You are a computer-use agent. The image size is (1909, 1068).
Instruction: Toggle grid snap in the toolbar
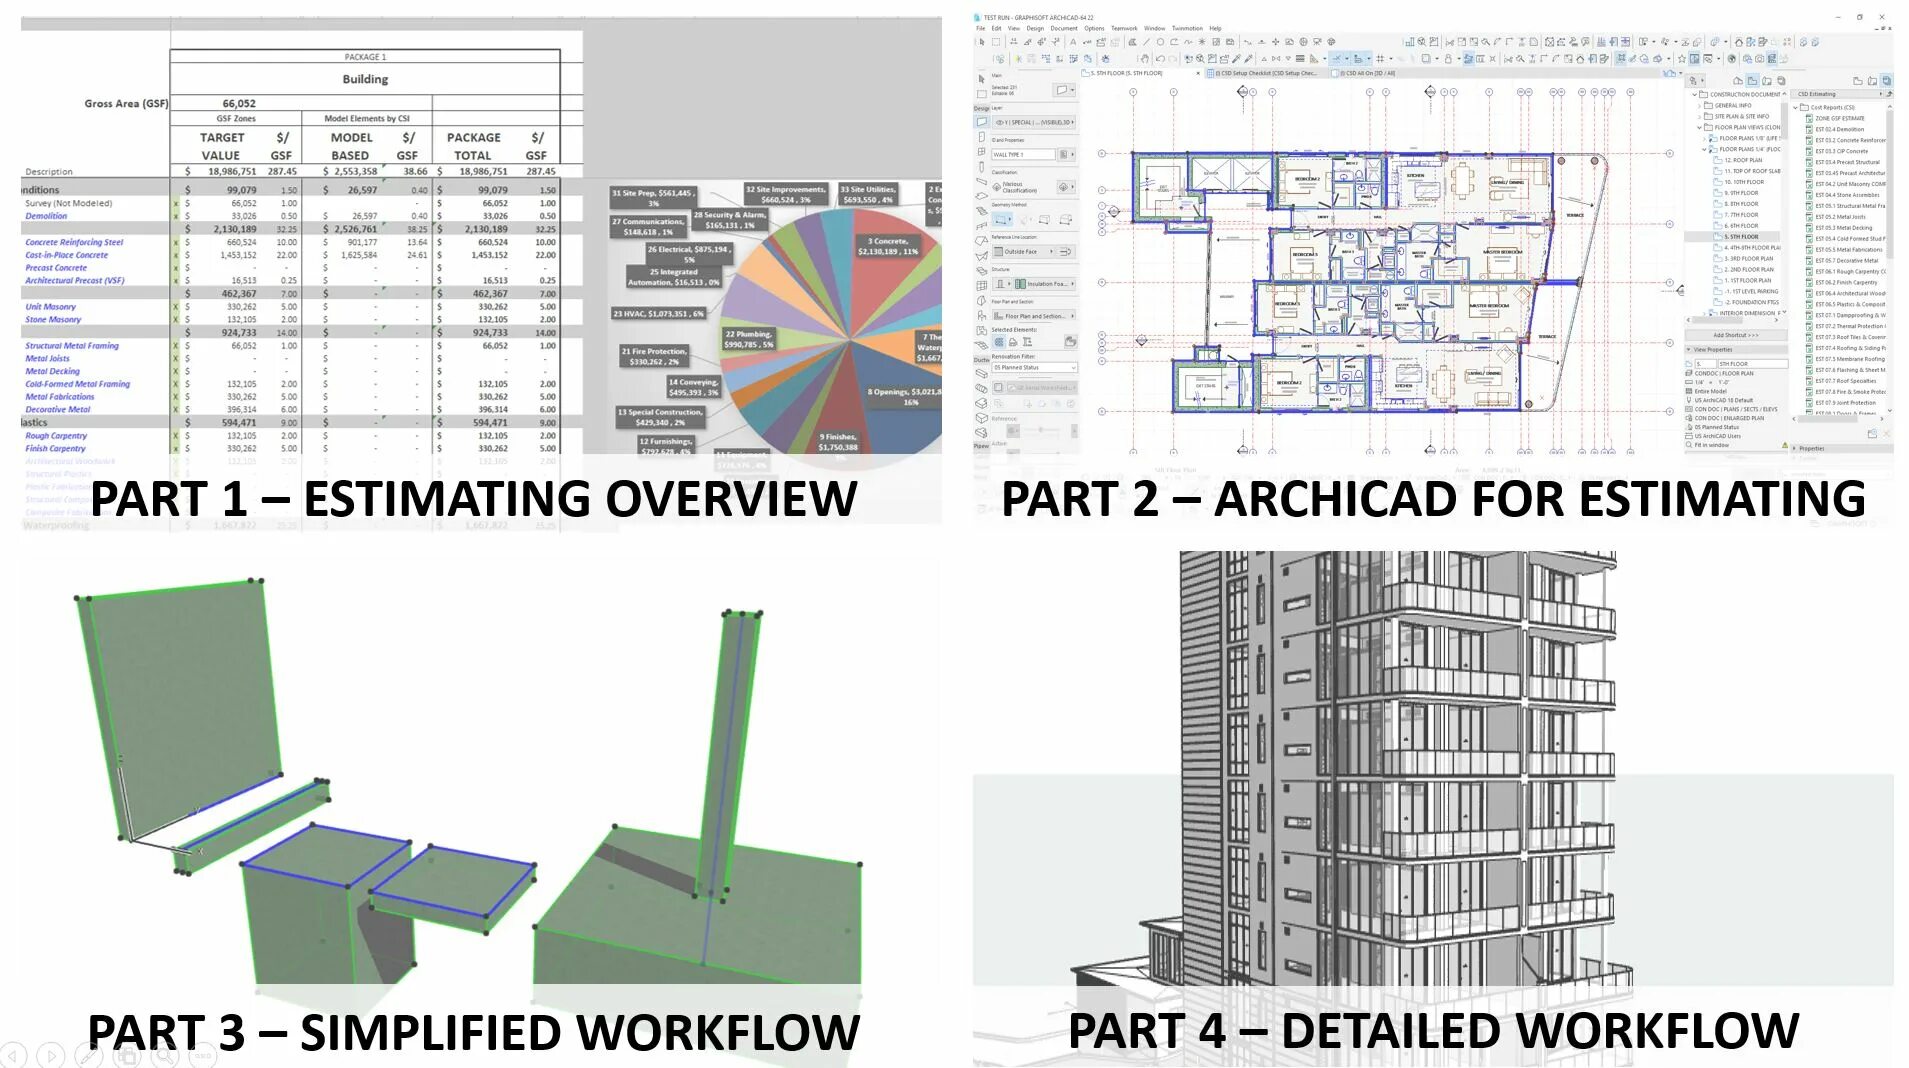(1380, 59)
